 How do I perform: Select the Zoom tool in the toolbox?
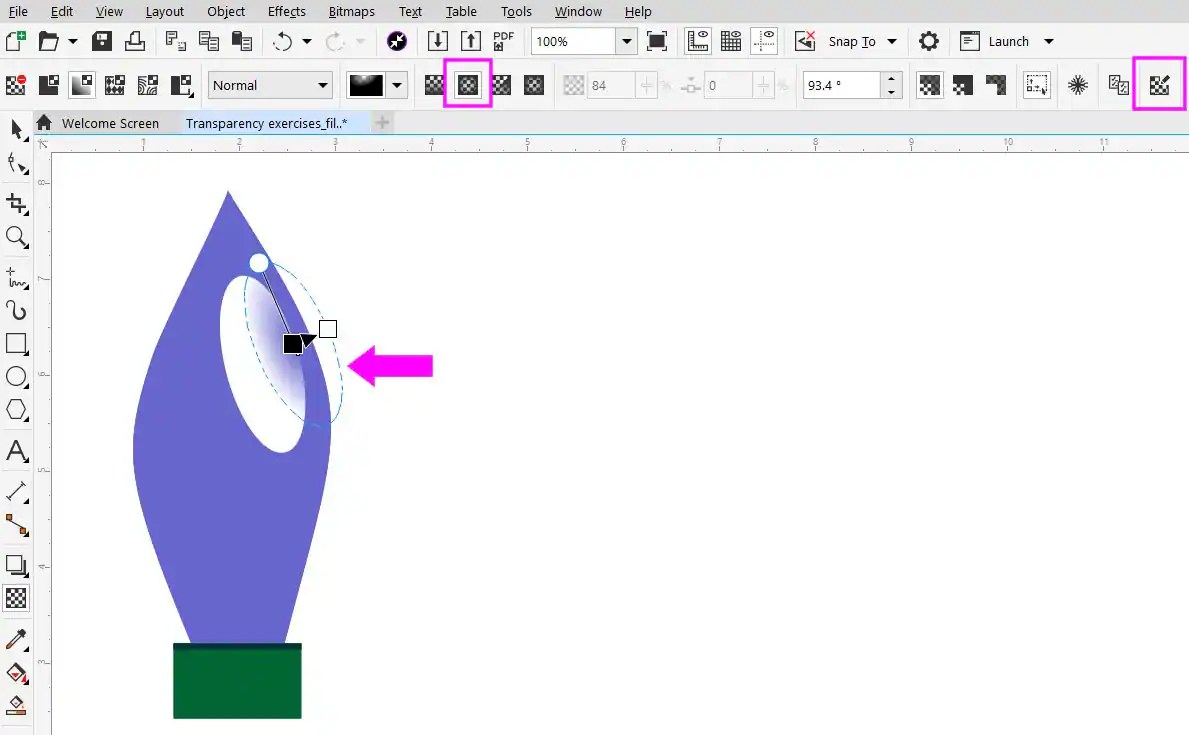[x=16, y=238]
